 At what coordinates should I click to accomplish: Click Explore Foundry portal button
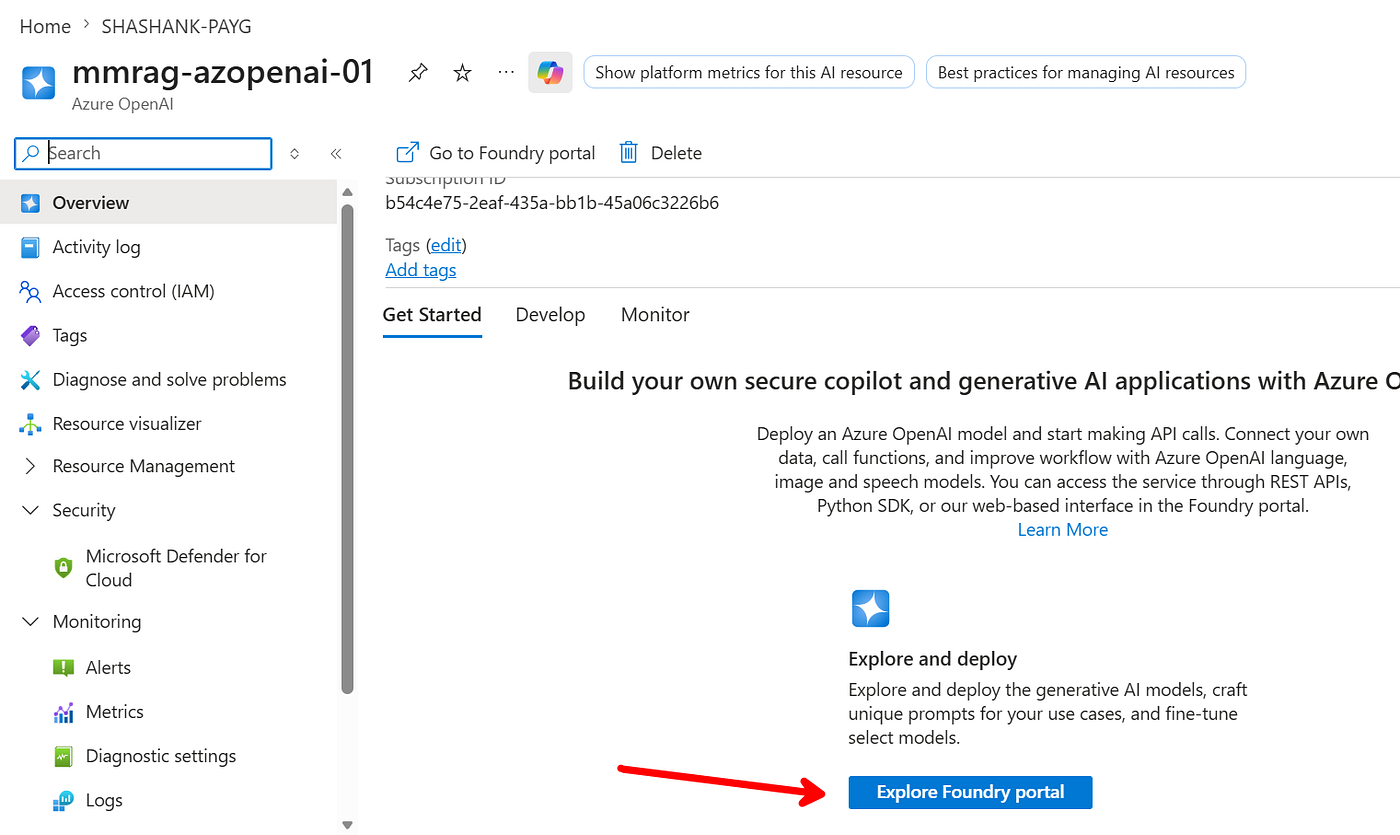click(x=970, y=792)
